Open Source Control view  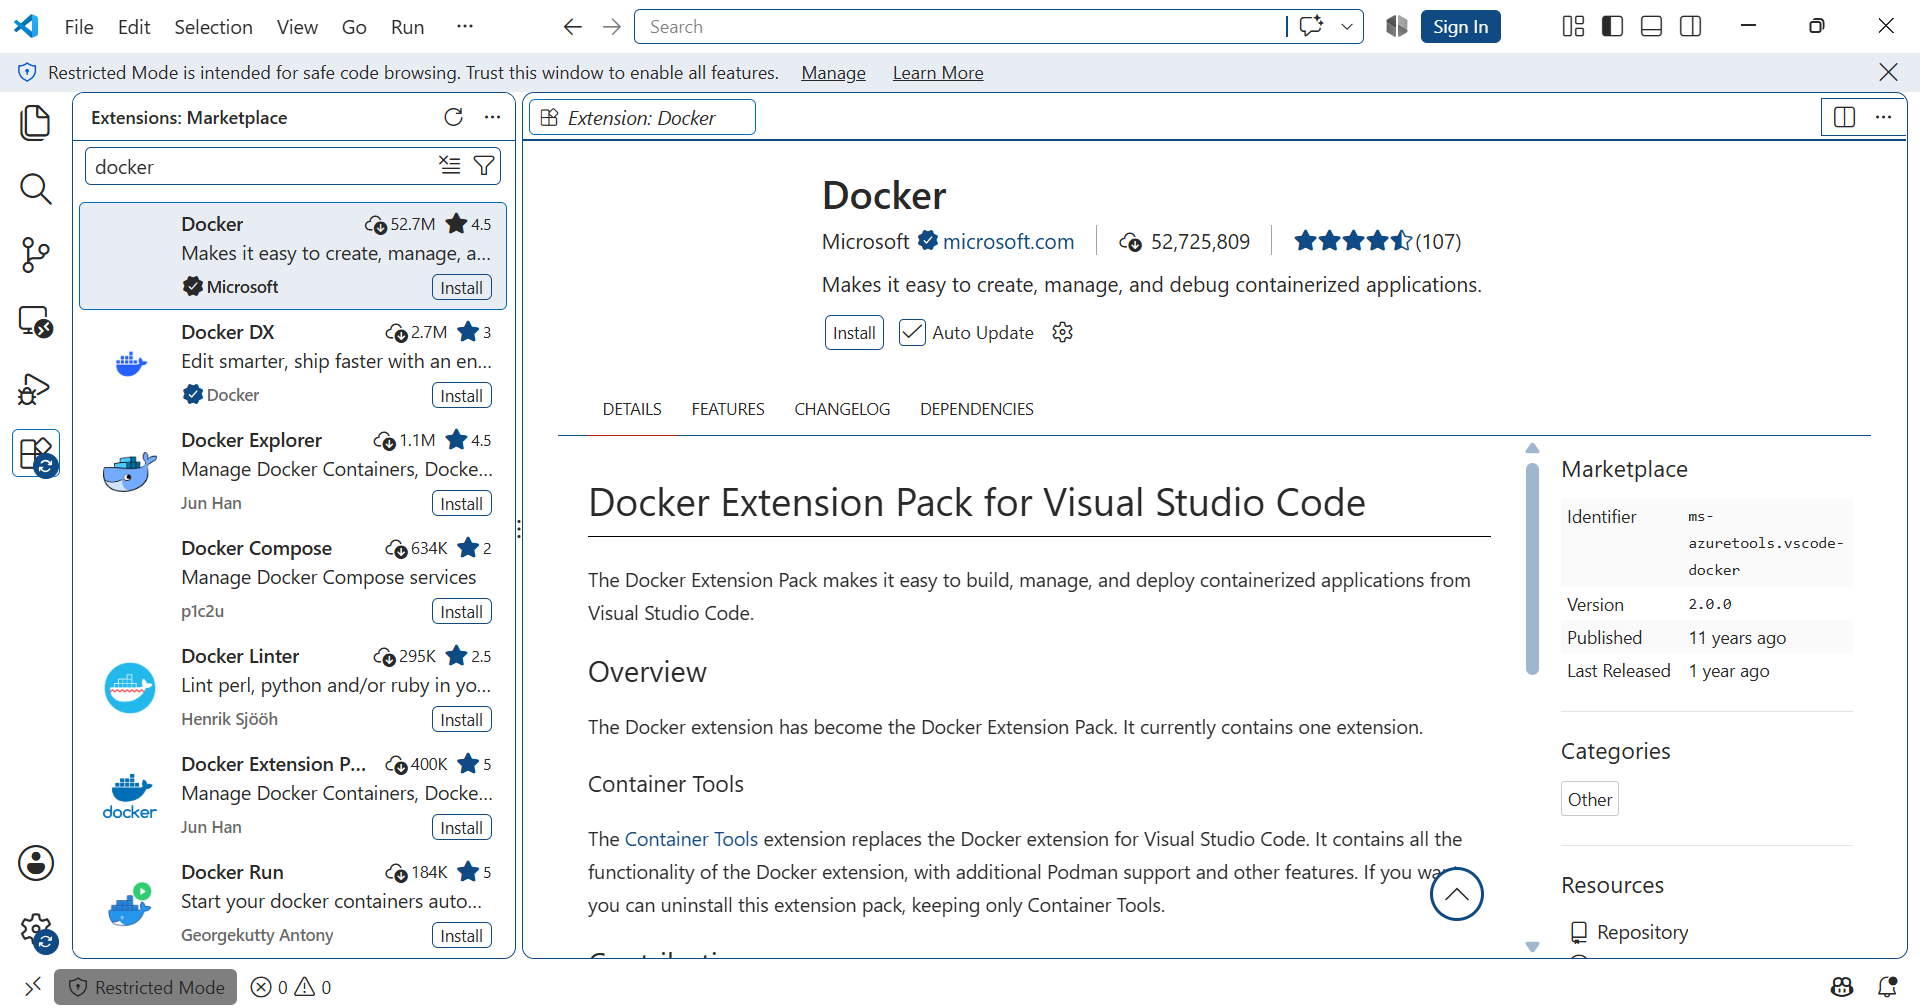point(36,255)
